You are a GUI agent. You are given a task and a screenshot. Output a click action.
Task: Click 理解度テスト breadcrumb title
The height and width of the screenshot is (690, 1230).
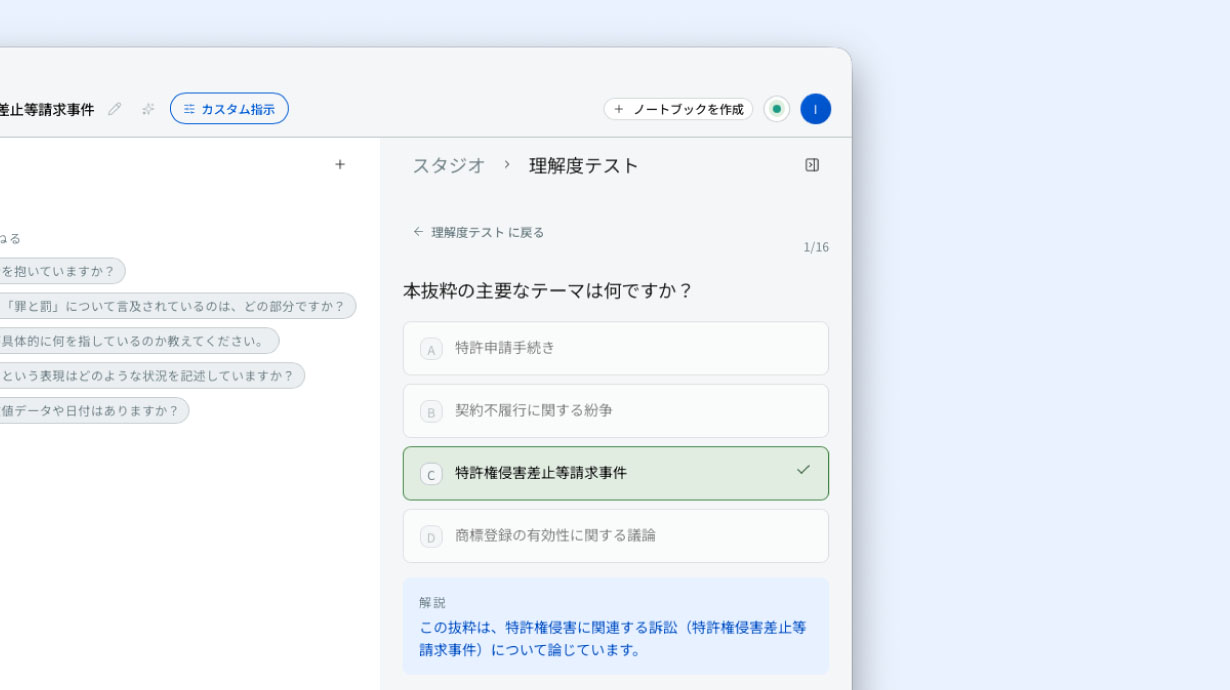584,166
